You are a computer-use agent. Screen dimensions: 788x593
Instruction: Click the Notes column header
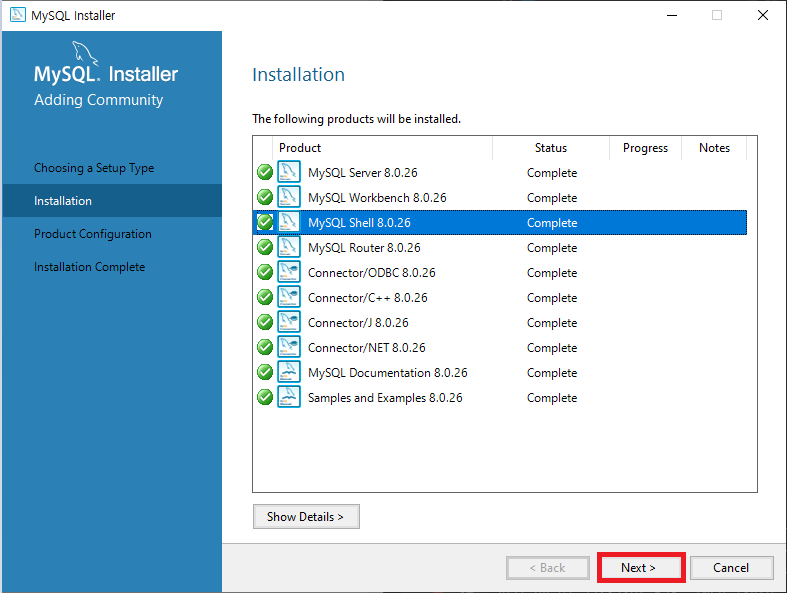(x=715, y=148)
